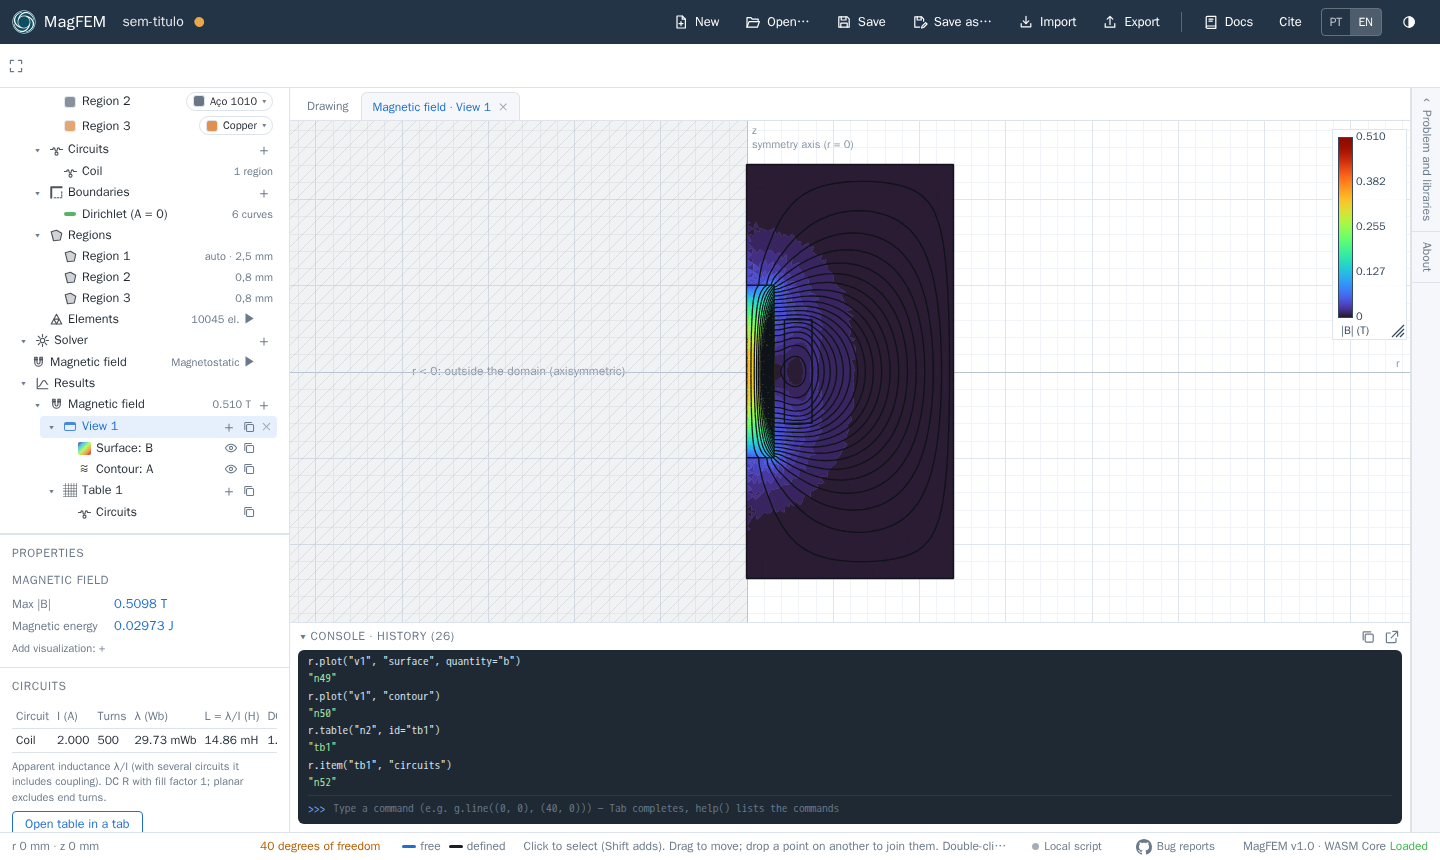Open the Export option

coord(1131,22)
